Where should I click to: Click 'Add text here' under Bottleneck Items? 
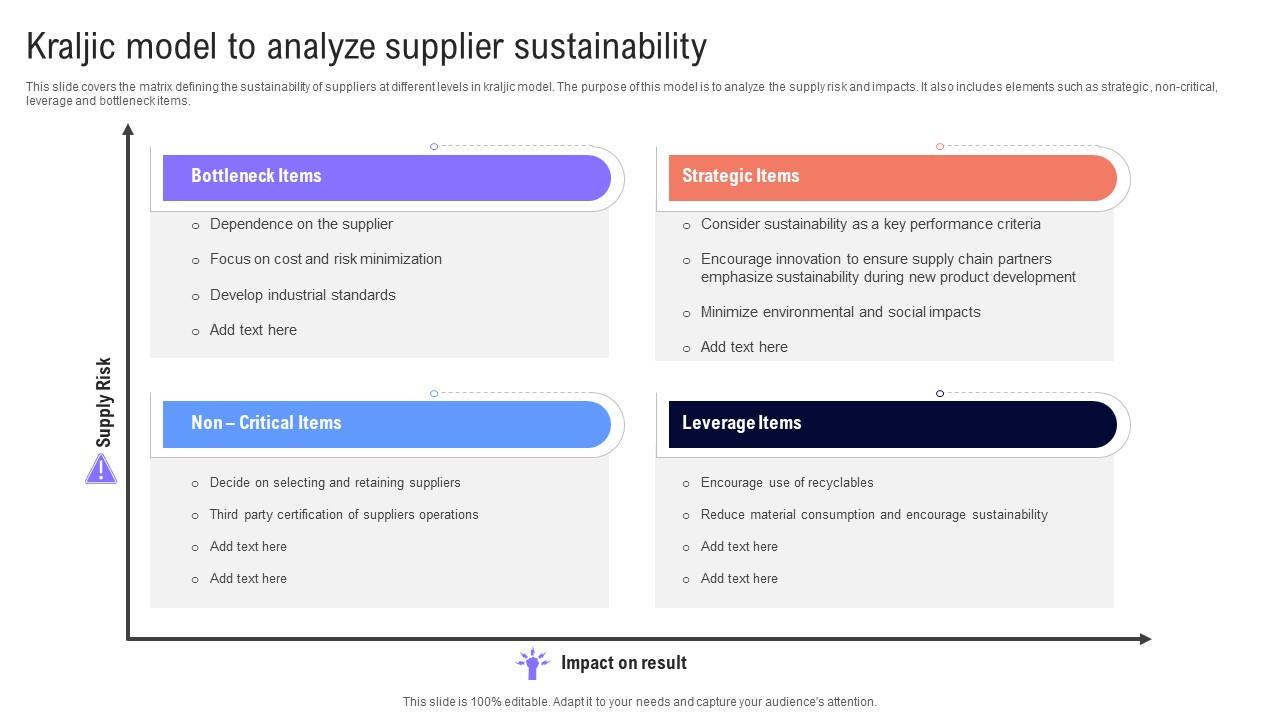point(253,330)
